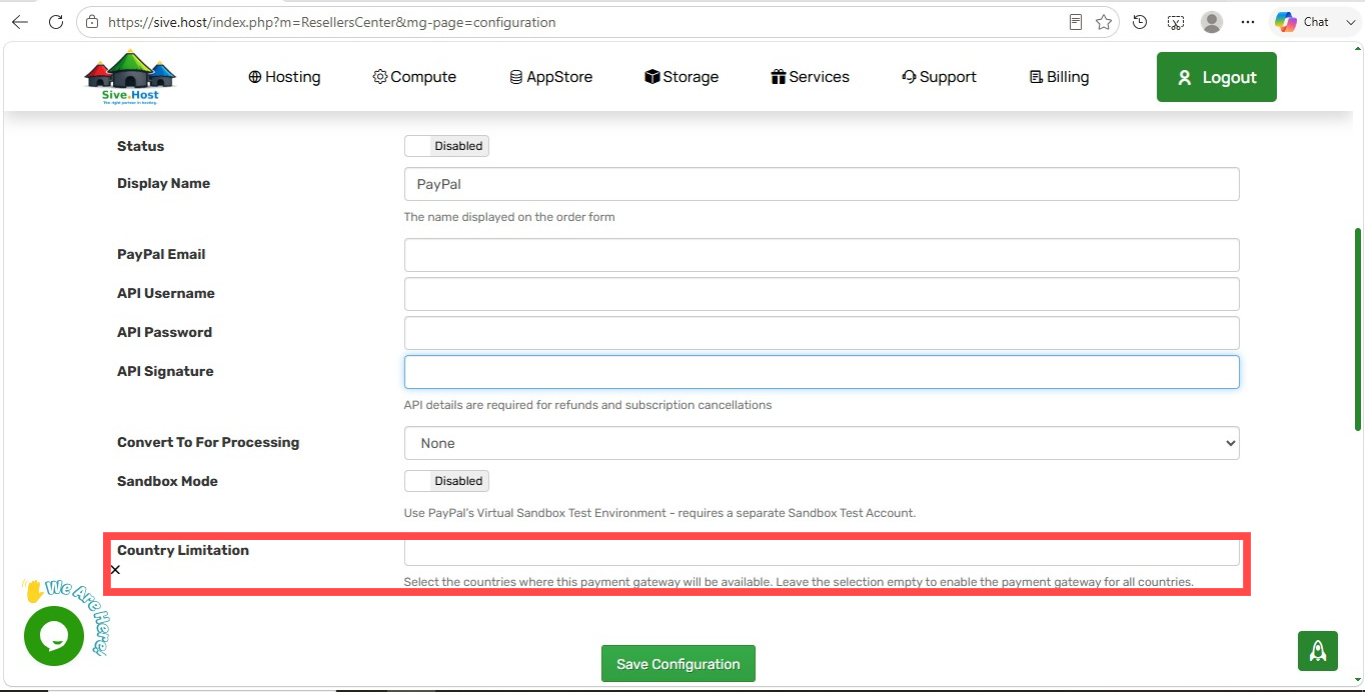
Task: Add page to favorites star icon
Action: [x=1104, y=22]
